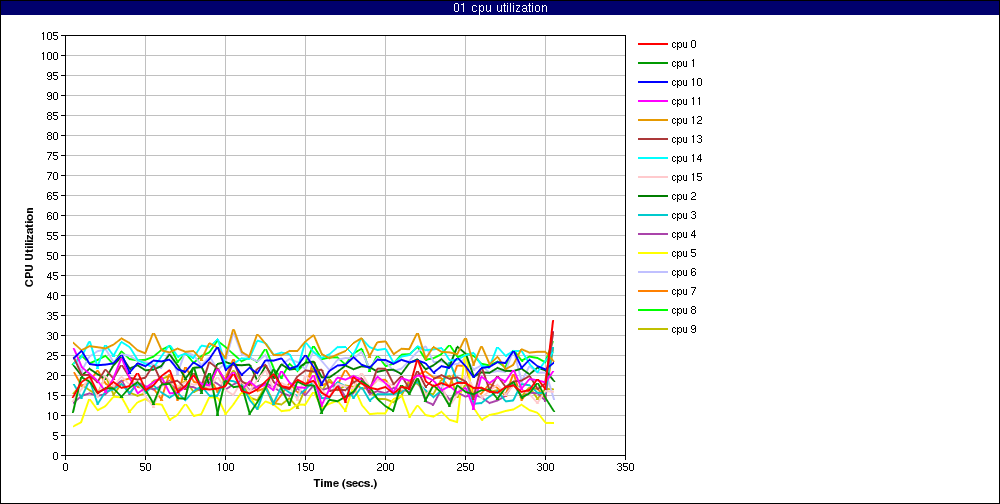Select the cpu 7 legend label

(x=684, y=292)
